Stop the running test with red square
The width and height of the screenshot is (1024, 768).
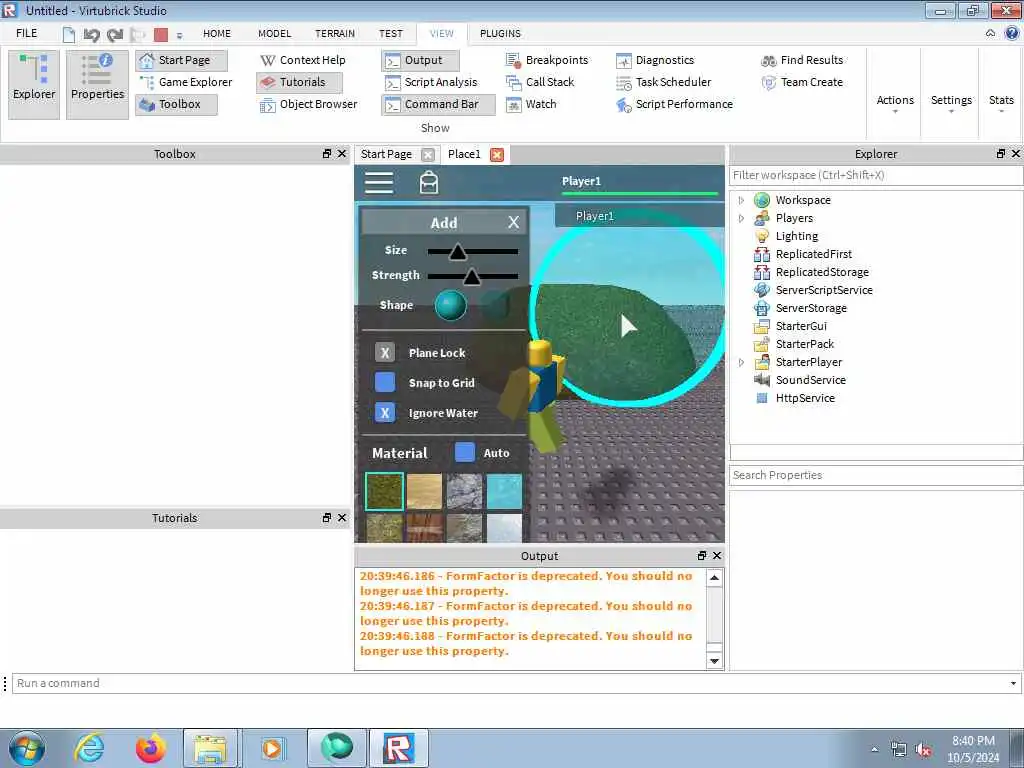coord(161,34)
